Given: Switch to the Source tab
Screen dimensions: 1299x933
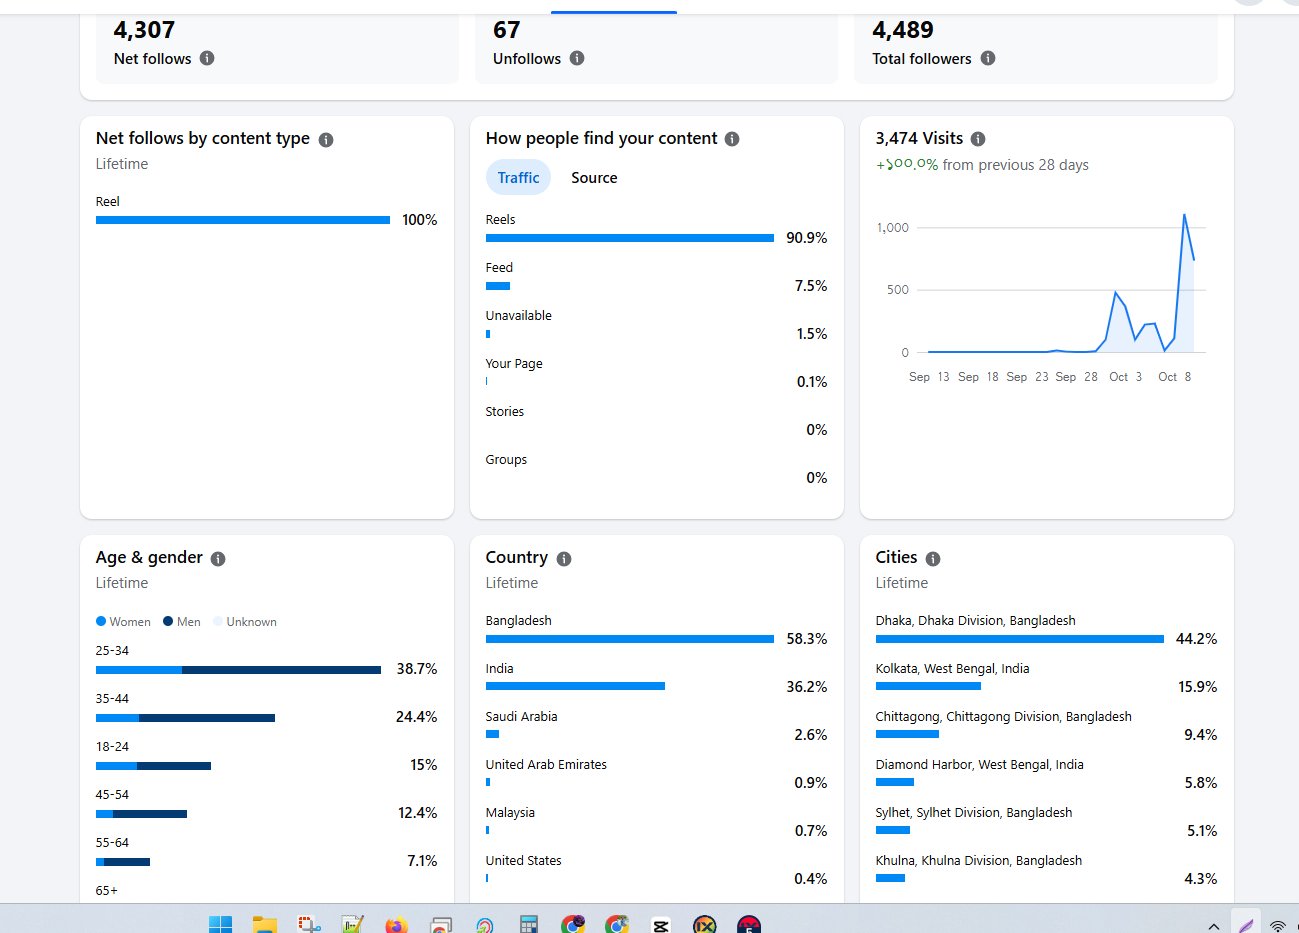Looking at the screenshot, I should [594, 178].
